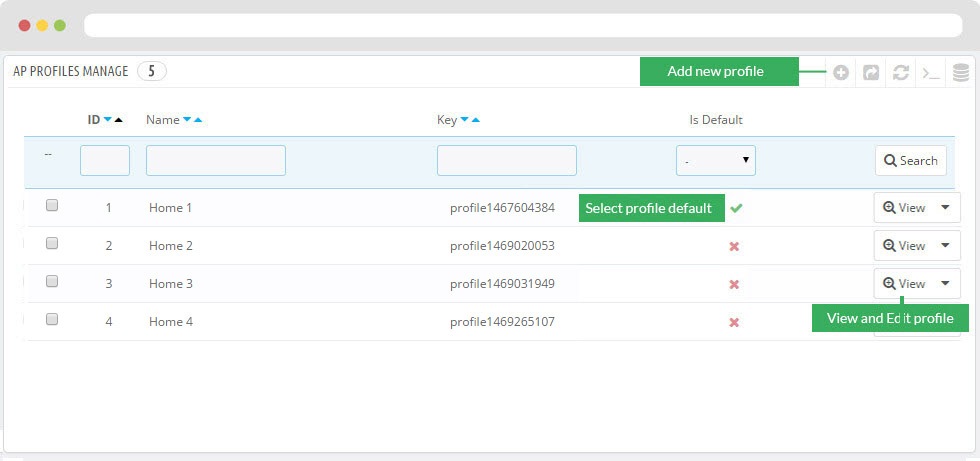The width and height of the screenshot is (980, 461).
Task: Expand the Home 1 View action dropdown arrow
Action: [x=946, y=207]
